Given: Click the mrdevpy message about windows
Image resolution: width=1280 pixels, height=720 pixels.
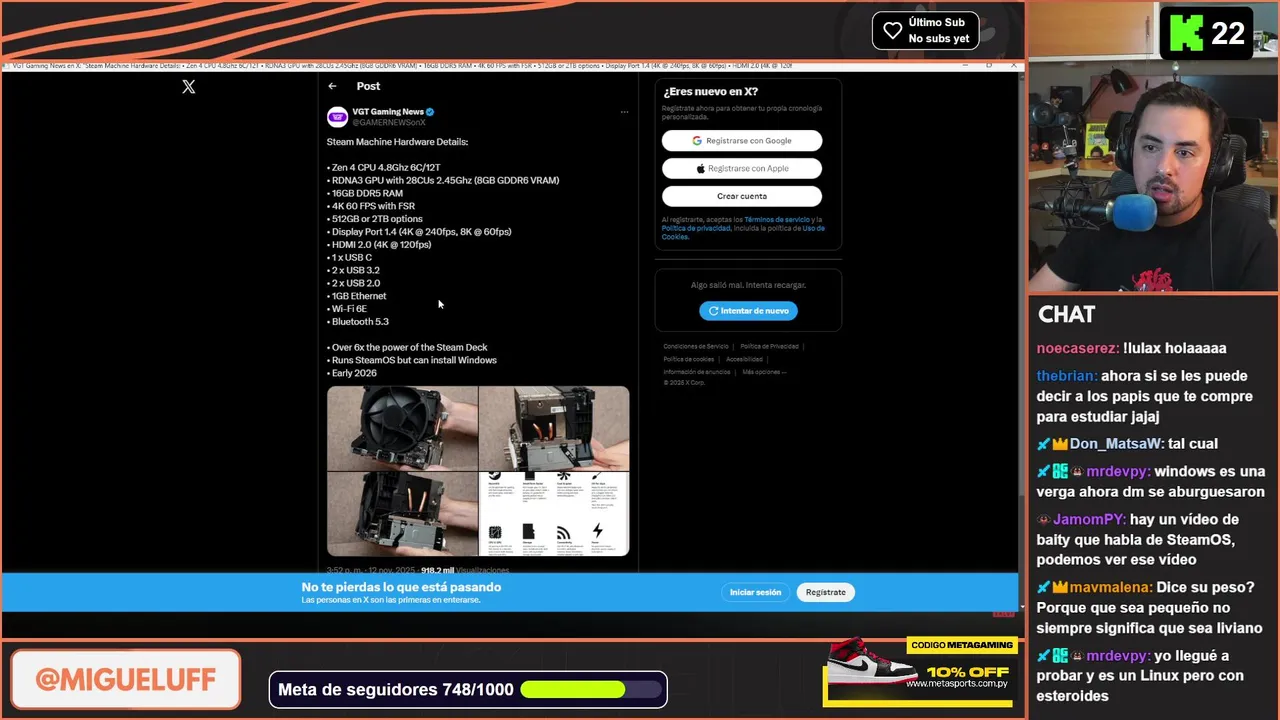Looking at the screenshot, I should point(1151,482).
